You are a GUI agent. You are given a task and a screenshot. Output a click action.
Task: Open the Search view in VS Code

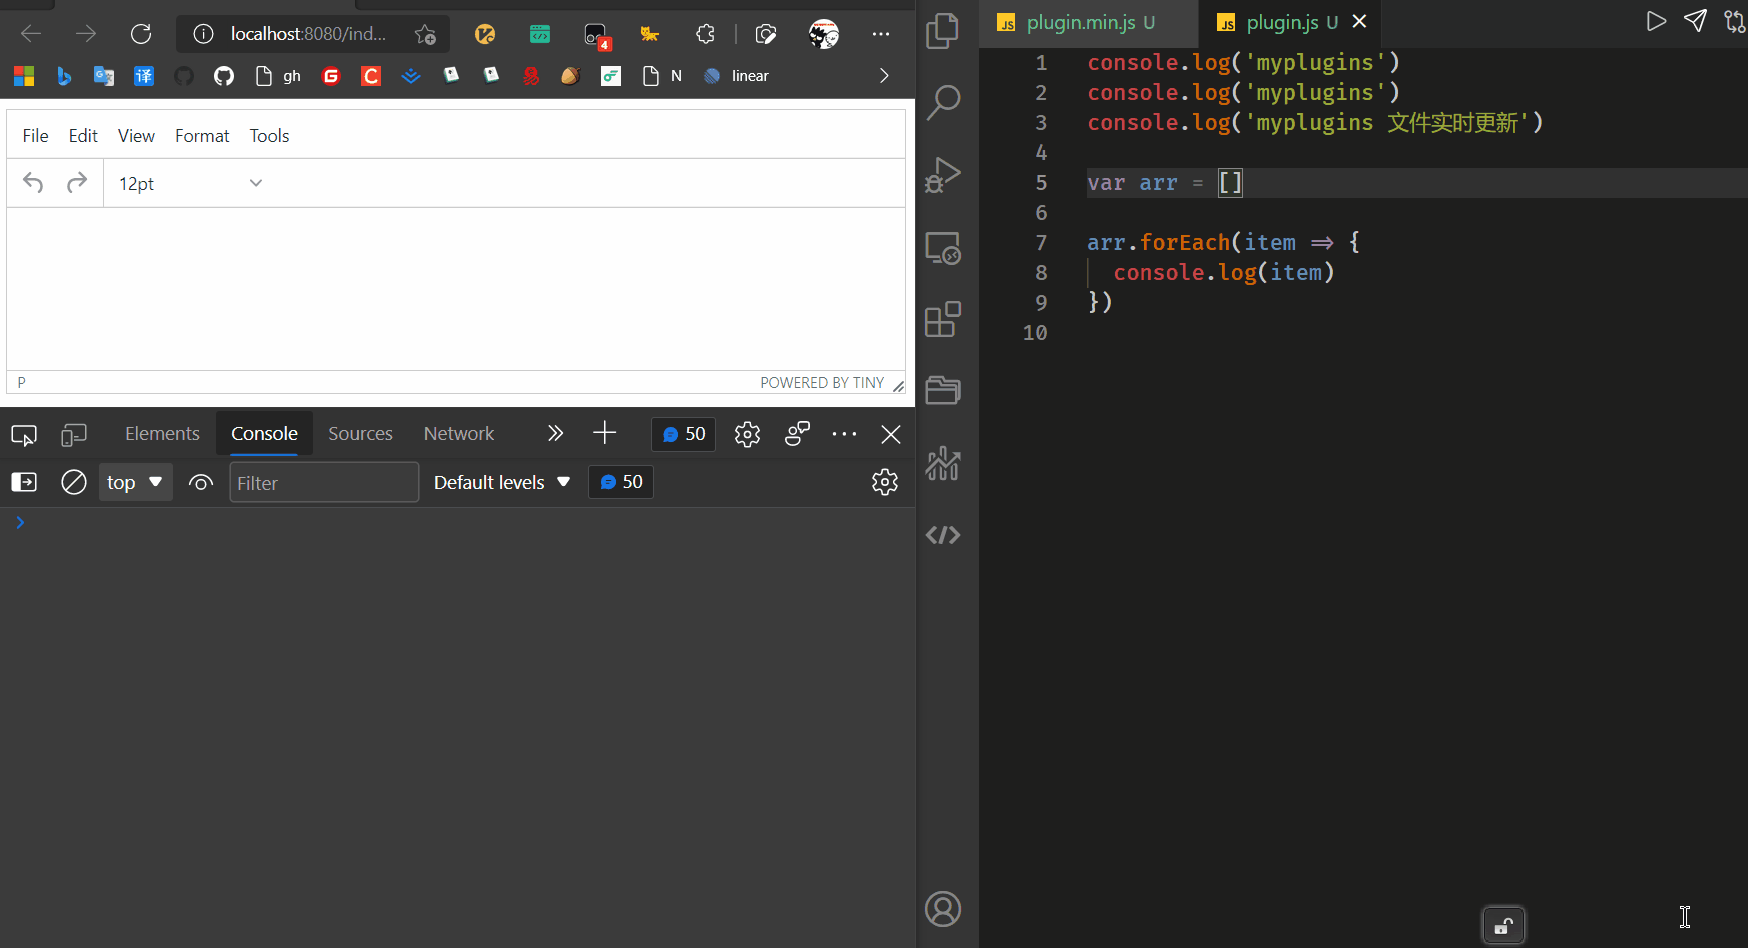click(x=943, y=102)
